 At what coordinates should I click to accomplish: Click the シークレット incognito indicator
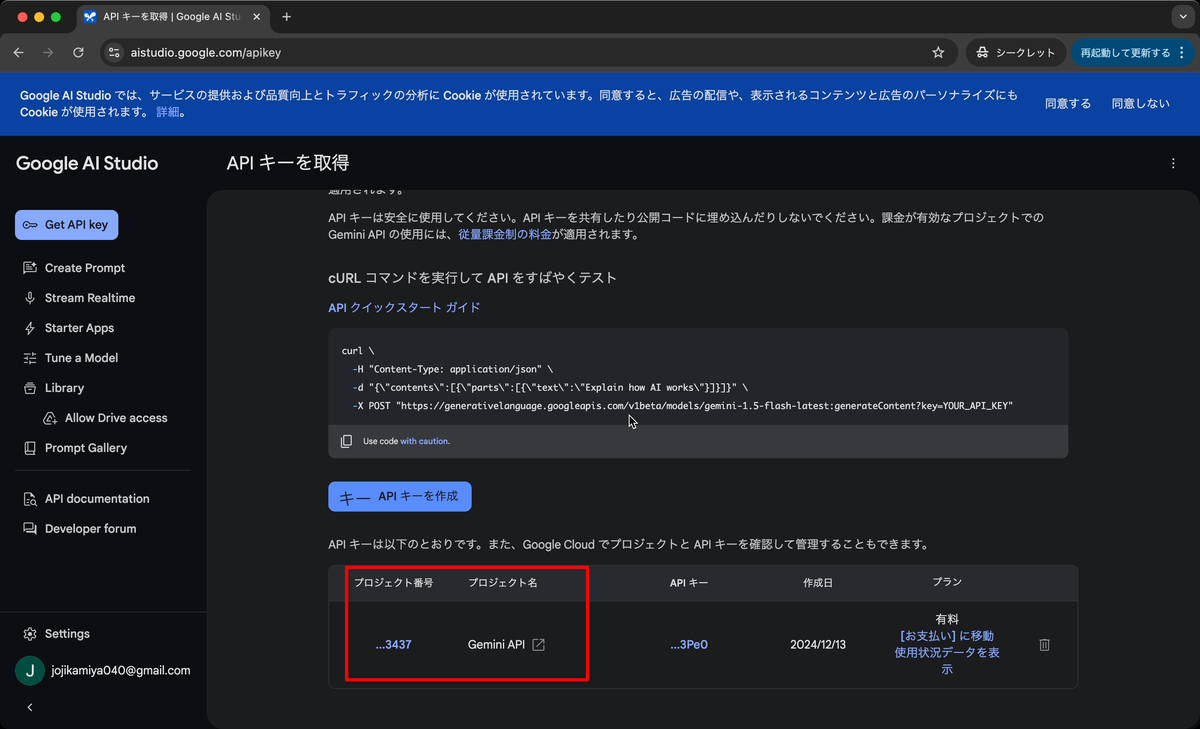1016,53
